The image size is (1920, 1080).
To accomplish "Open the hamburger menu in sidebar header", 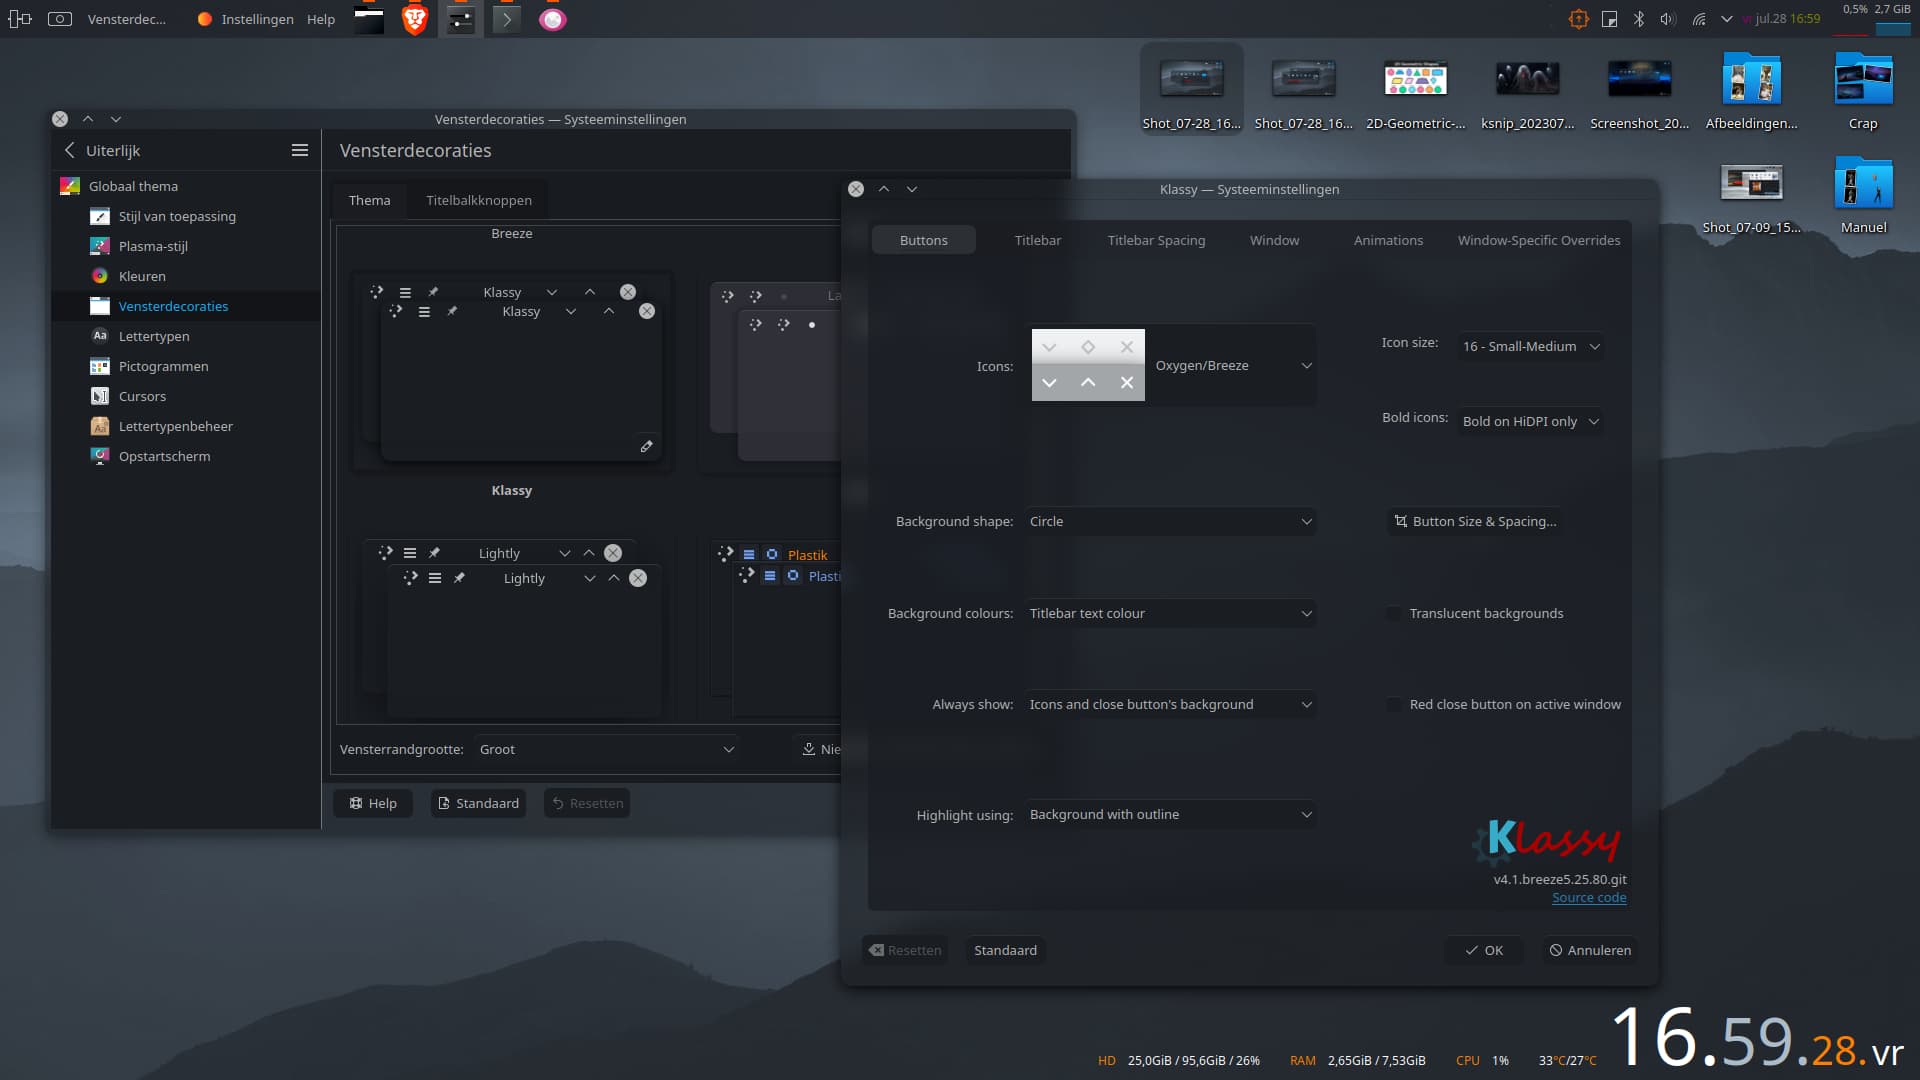I will tap(299, 150).
